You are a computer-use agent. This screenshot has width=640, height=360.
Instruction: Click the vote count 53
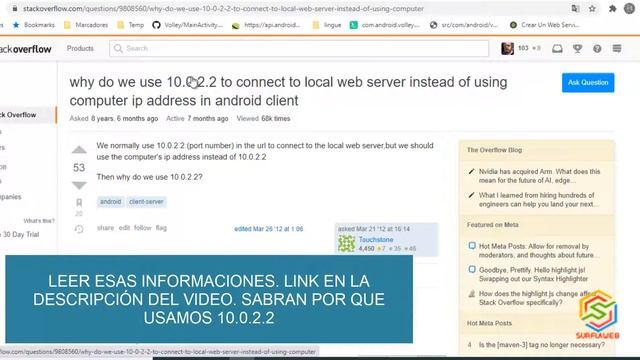point(79,167)
